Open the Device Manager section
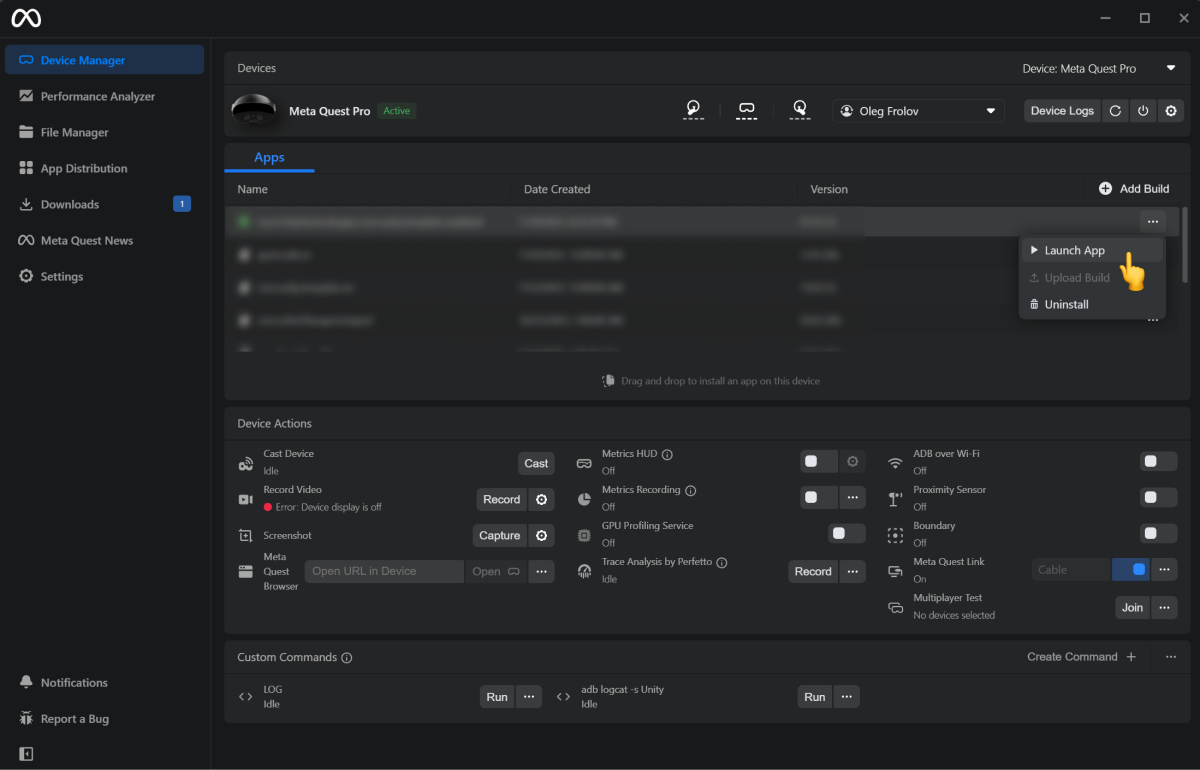 [x=104, y=60]
